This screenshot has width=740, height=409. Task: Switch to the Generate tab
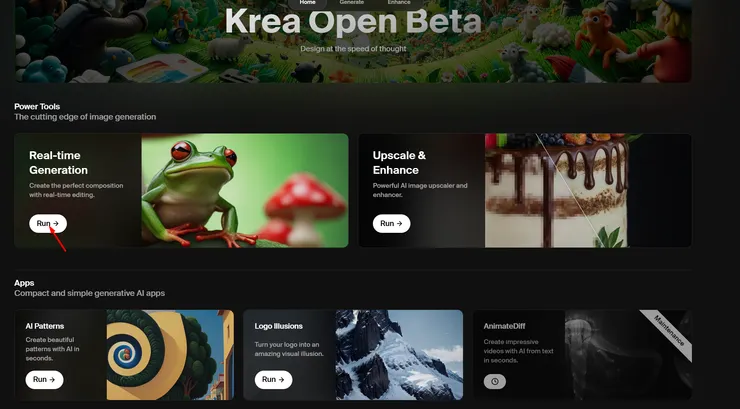(x=352, y=3)
